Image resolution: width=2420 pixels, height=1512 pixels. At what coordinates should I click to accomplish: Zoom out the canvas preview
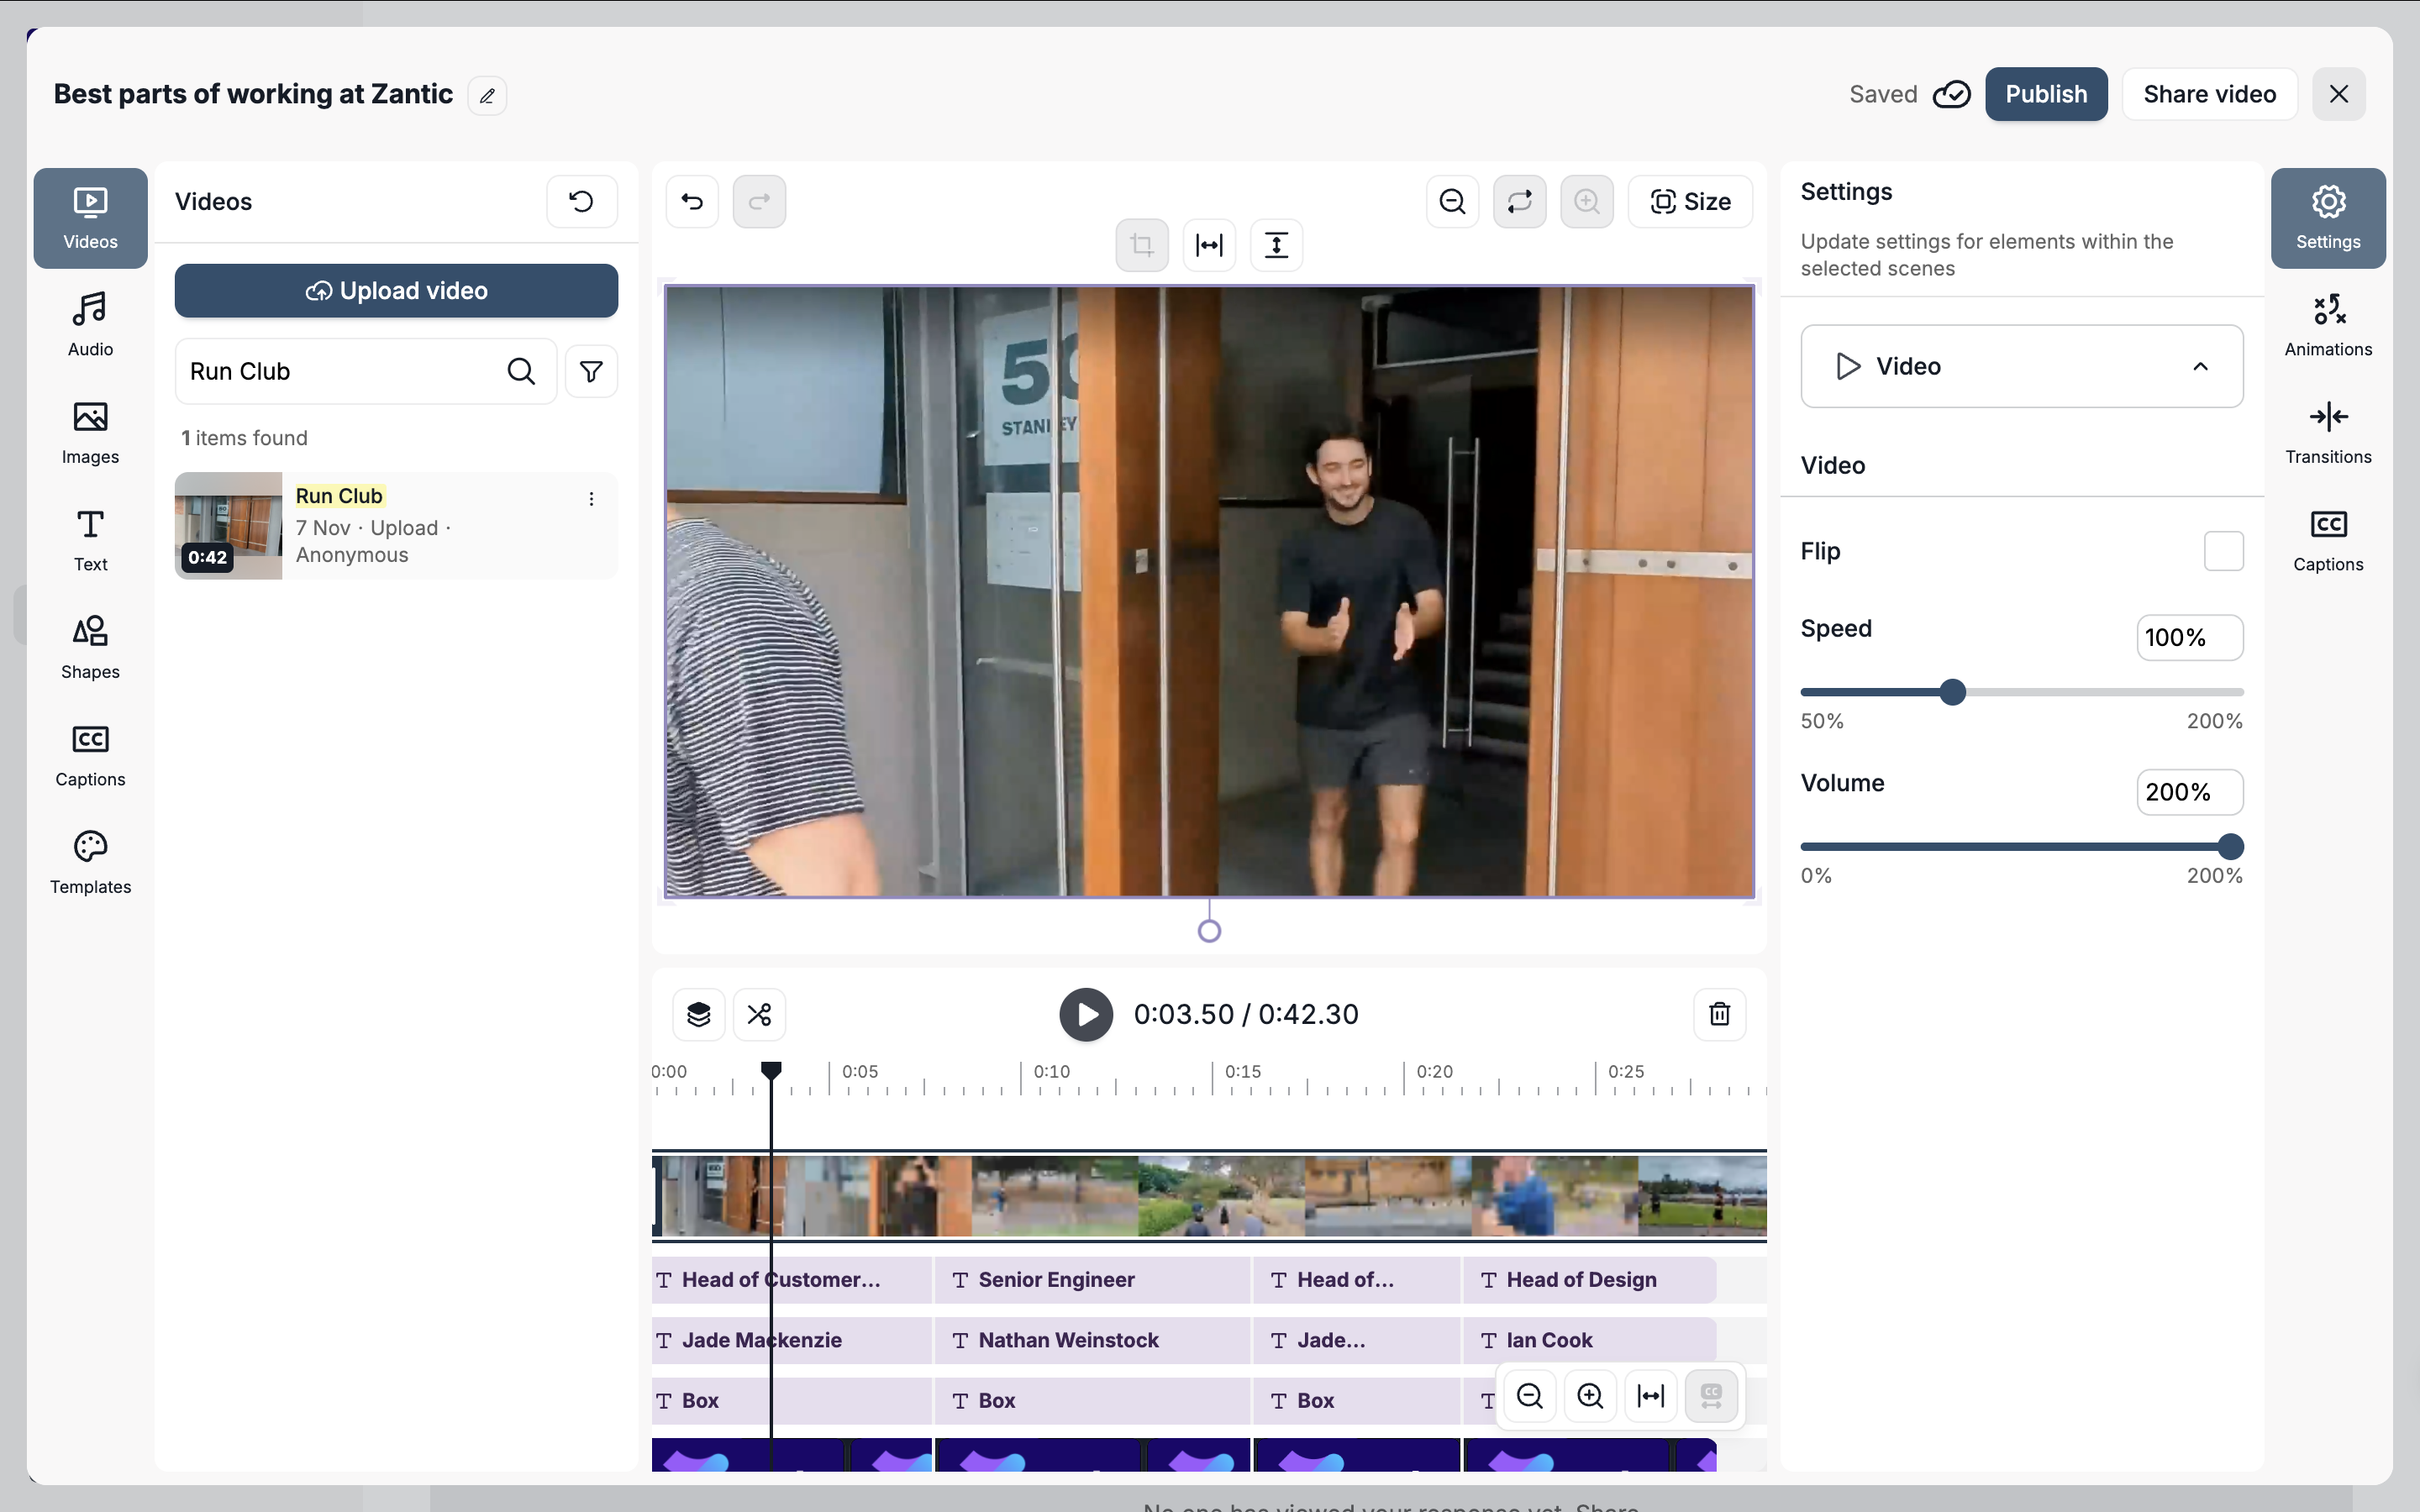tap(1452, 202)
